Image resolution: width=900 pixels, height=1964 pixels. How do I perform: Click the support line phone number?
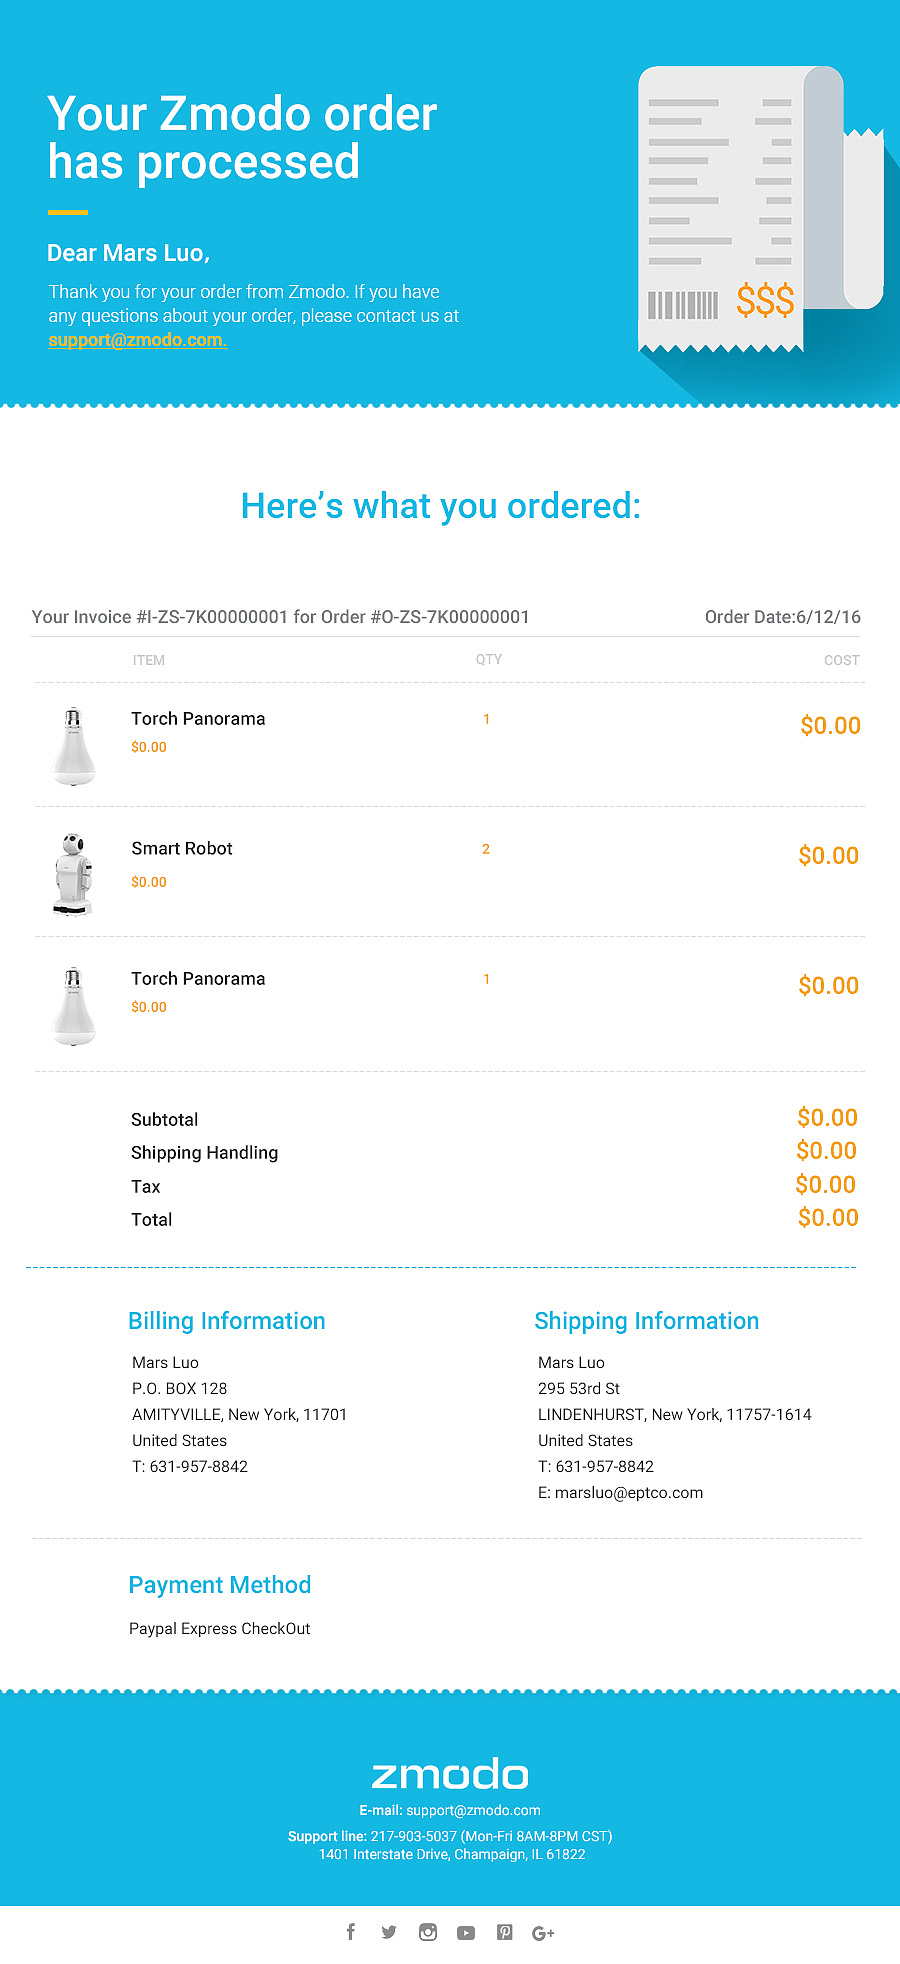click(413, 1836)
